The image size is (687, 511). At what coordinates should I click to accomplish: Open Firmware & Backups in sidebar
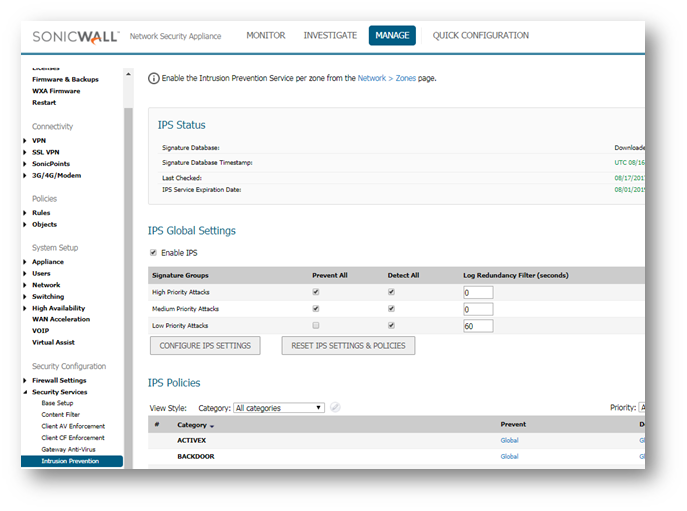coord(65,79)
